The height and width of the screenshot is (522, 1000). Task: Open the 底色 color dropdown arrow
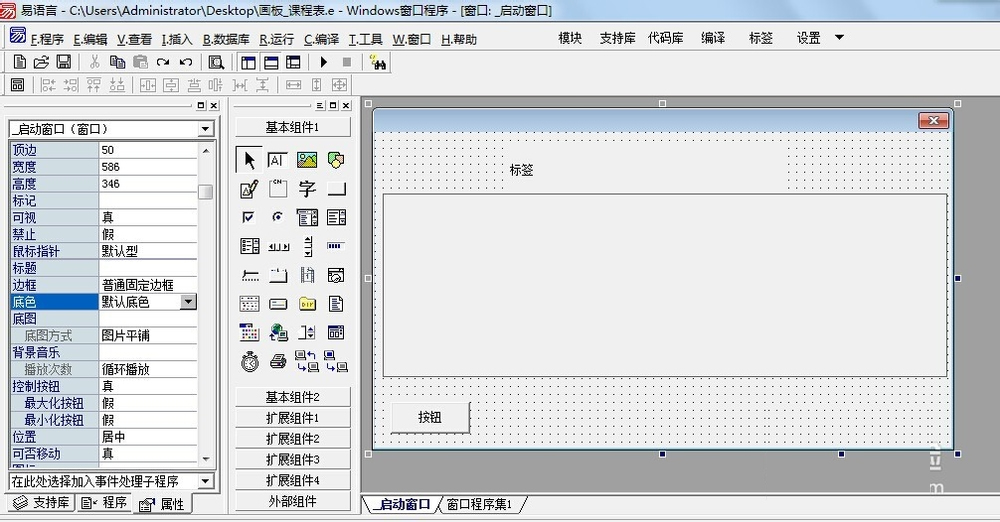pyautogui.click(x=188, y=301)
